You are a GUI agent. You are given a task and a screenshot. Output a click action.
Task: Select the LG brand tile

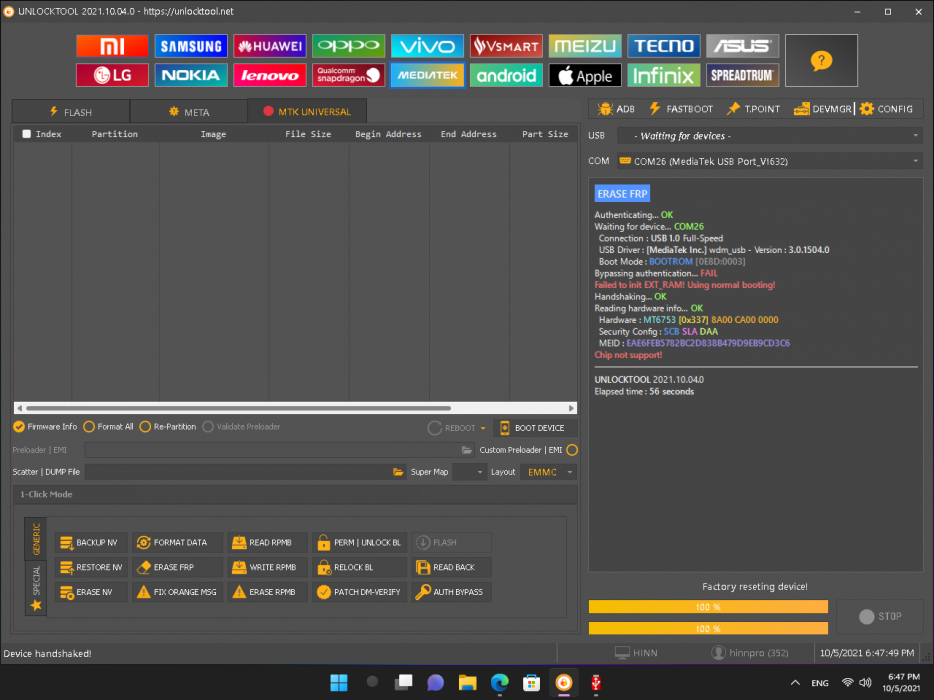pyautogui.click(x=112, y=75)
